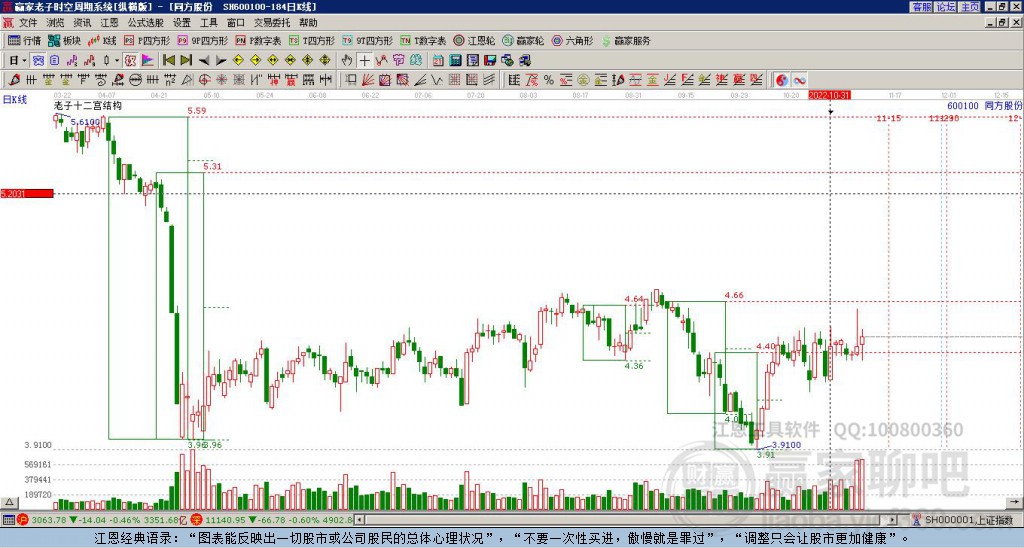1024x548 pixels.
Task: Open the 日 period dropdown
Action: click(17, 60)
